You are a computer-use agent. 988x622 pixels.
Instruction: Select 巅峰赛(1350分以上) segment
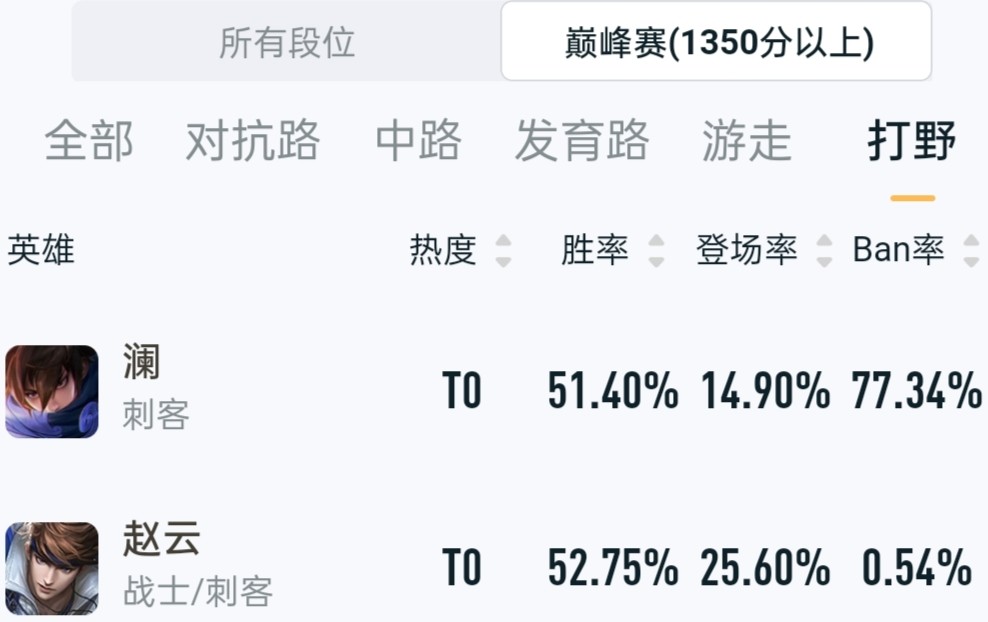click(716, 42)
